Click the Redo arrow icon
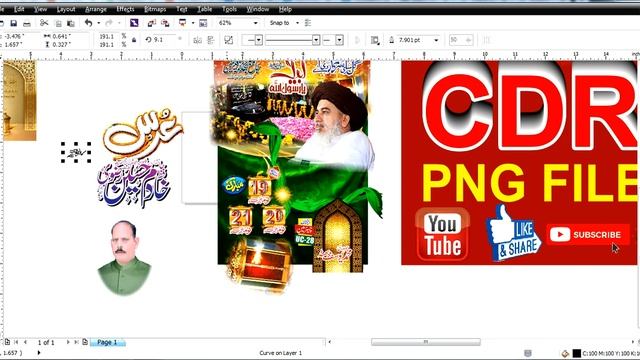 [109, 23]
